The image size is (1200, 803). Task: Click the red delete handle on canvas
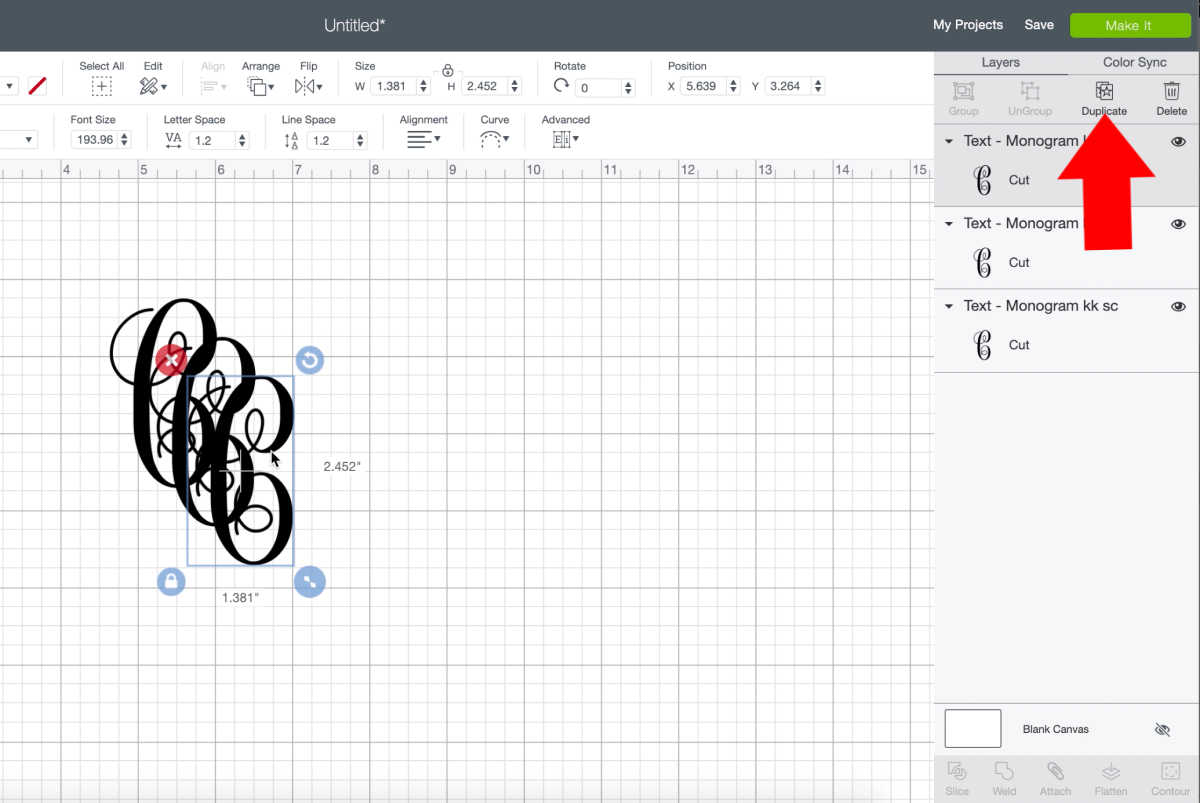[171, 360]
